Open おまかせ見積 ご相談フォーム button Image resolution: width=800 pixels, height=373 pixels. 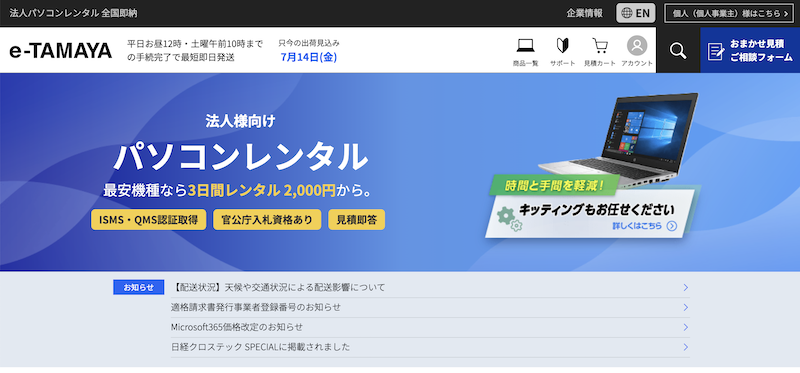pyautogui.click(x=750, y=51)
